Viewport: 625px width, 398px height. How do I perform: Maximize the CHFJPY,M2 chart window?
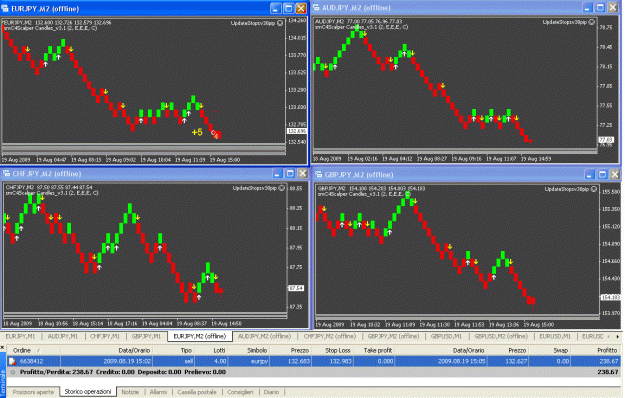click(x=290, y=174)
